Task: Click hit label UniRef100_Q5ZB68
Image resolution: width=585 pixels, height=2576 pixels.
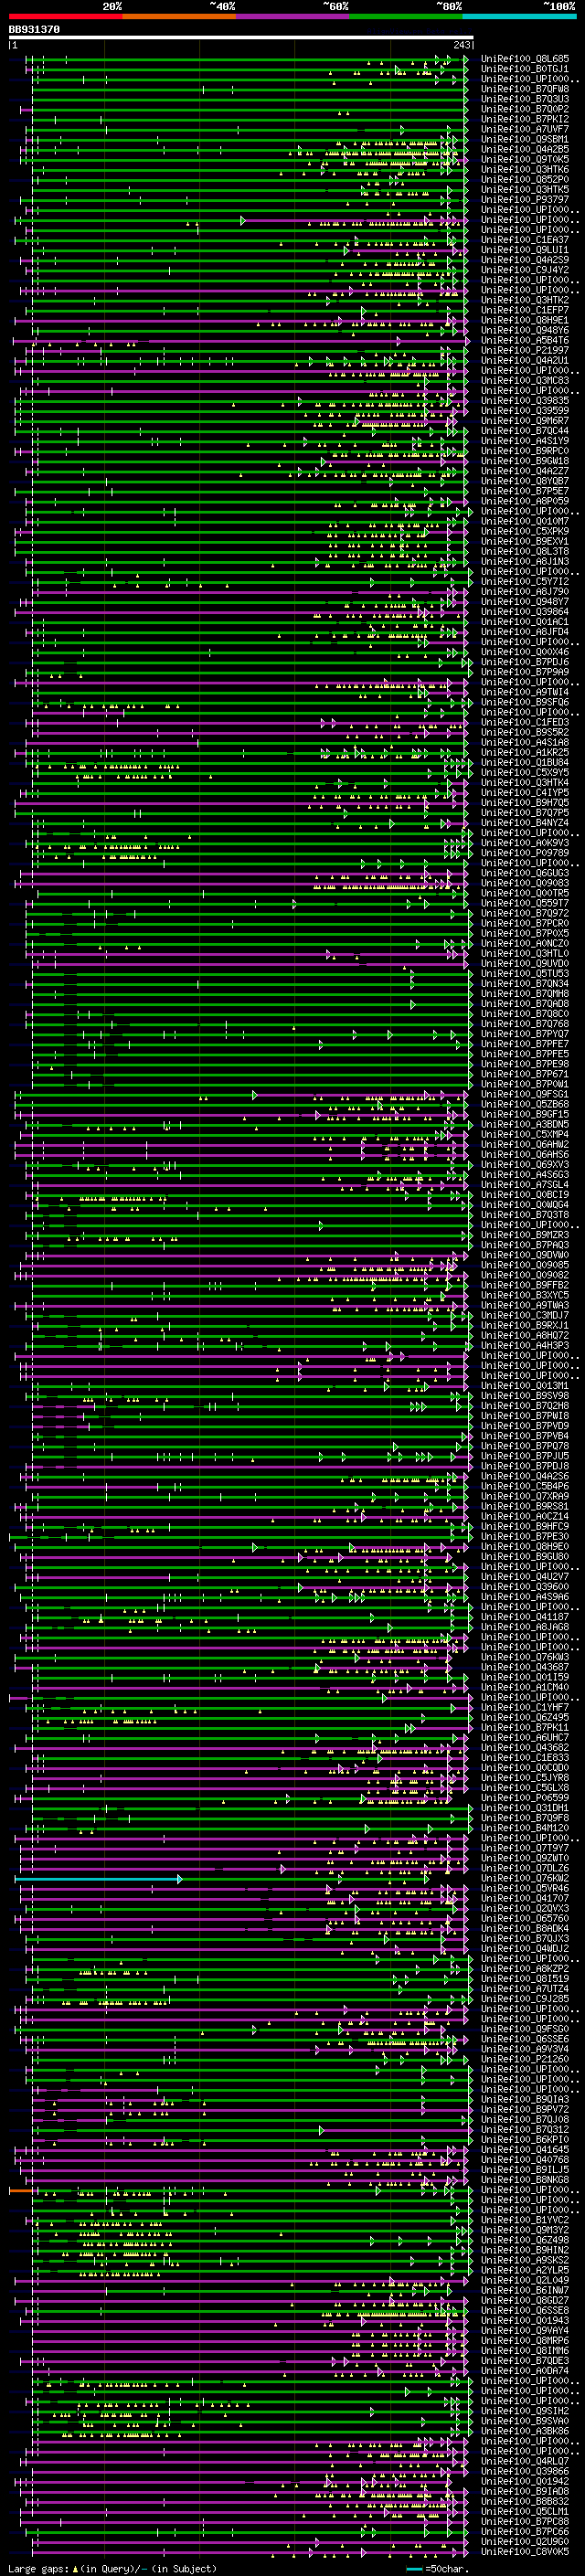Action: pos(525,1104)
